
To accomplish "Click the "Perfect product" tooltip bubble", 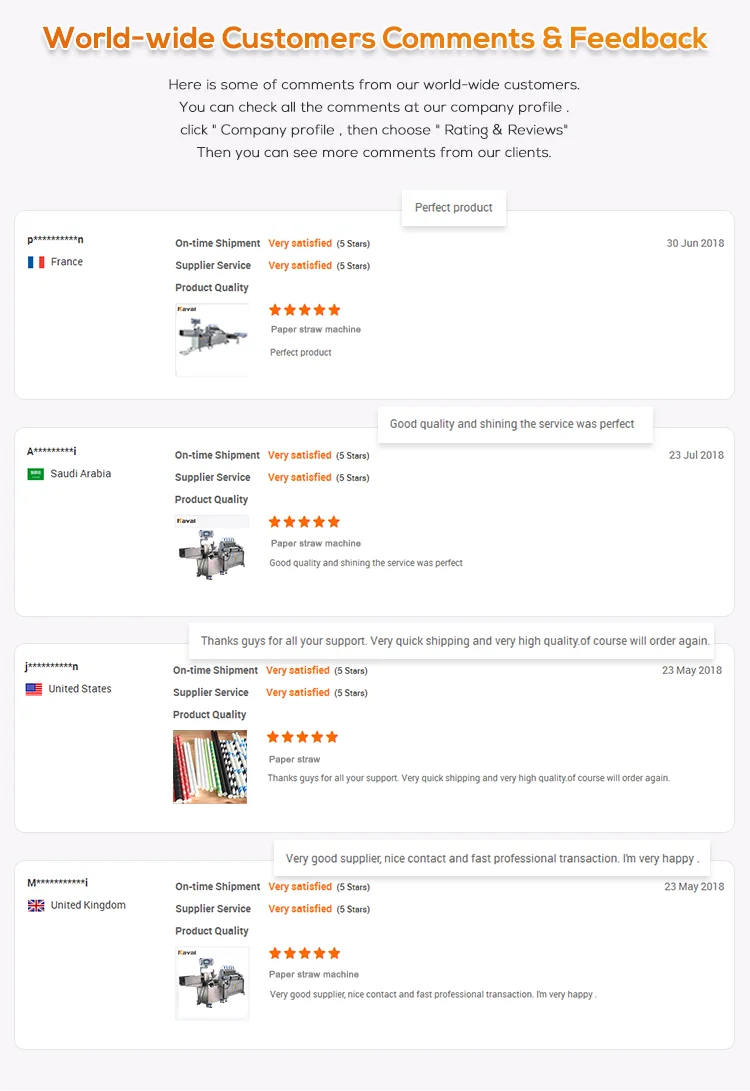I will [454, 208].
